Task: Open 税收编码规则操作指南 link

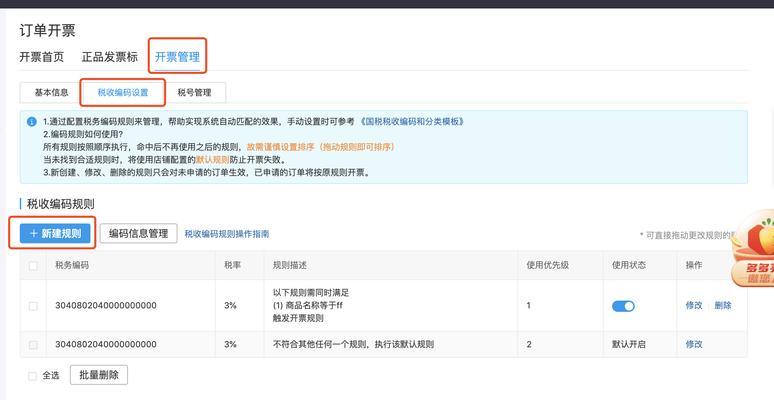Action: coord(227,234)
